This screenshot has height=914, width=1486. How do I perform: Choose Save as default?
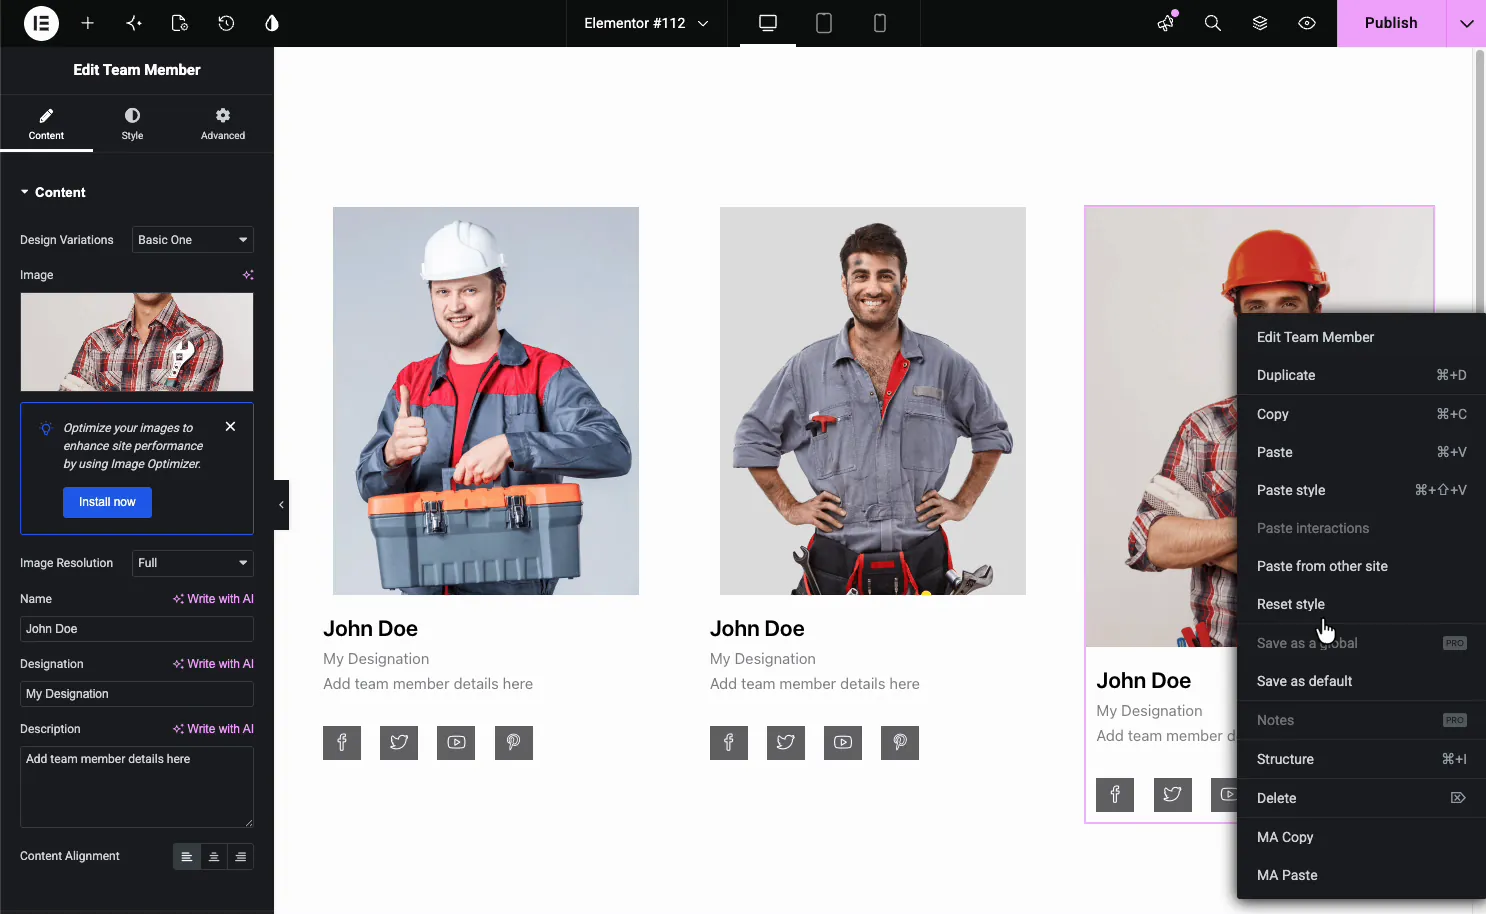point(1361,681)
